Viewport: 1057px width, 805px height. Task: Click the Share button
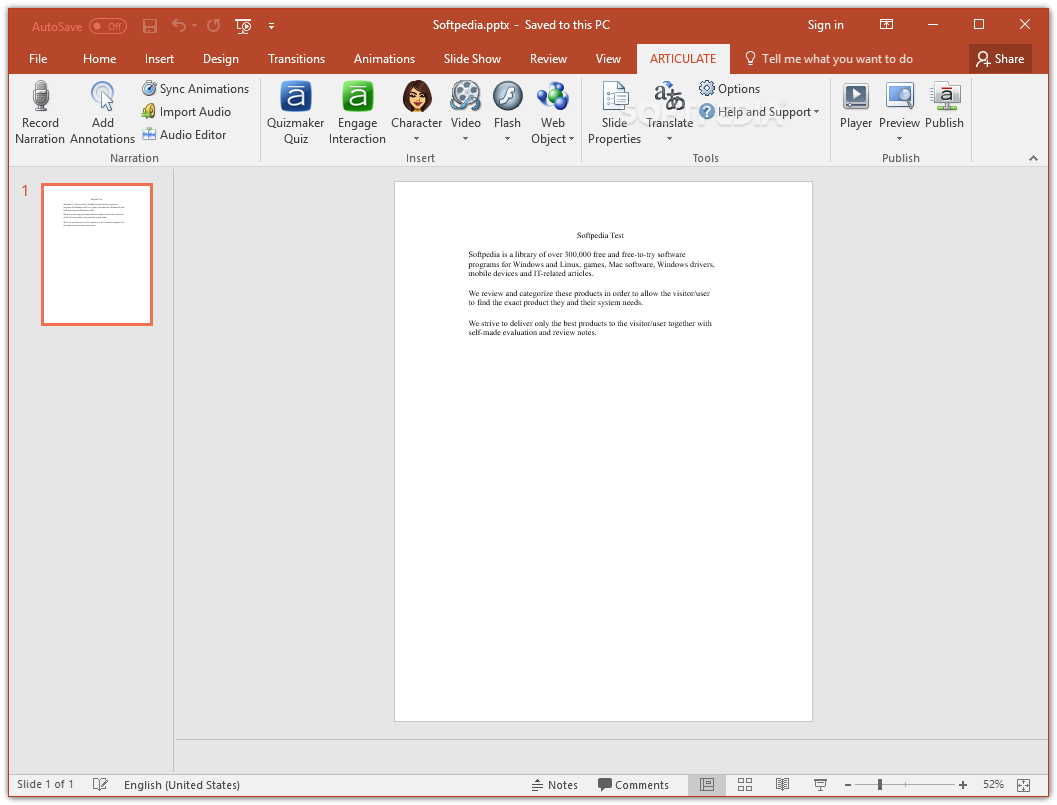pyautogui.click(x=1000, y=59)
